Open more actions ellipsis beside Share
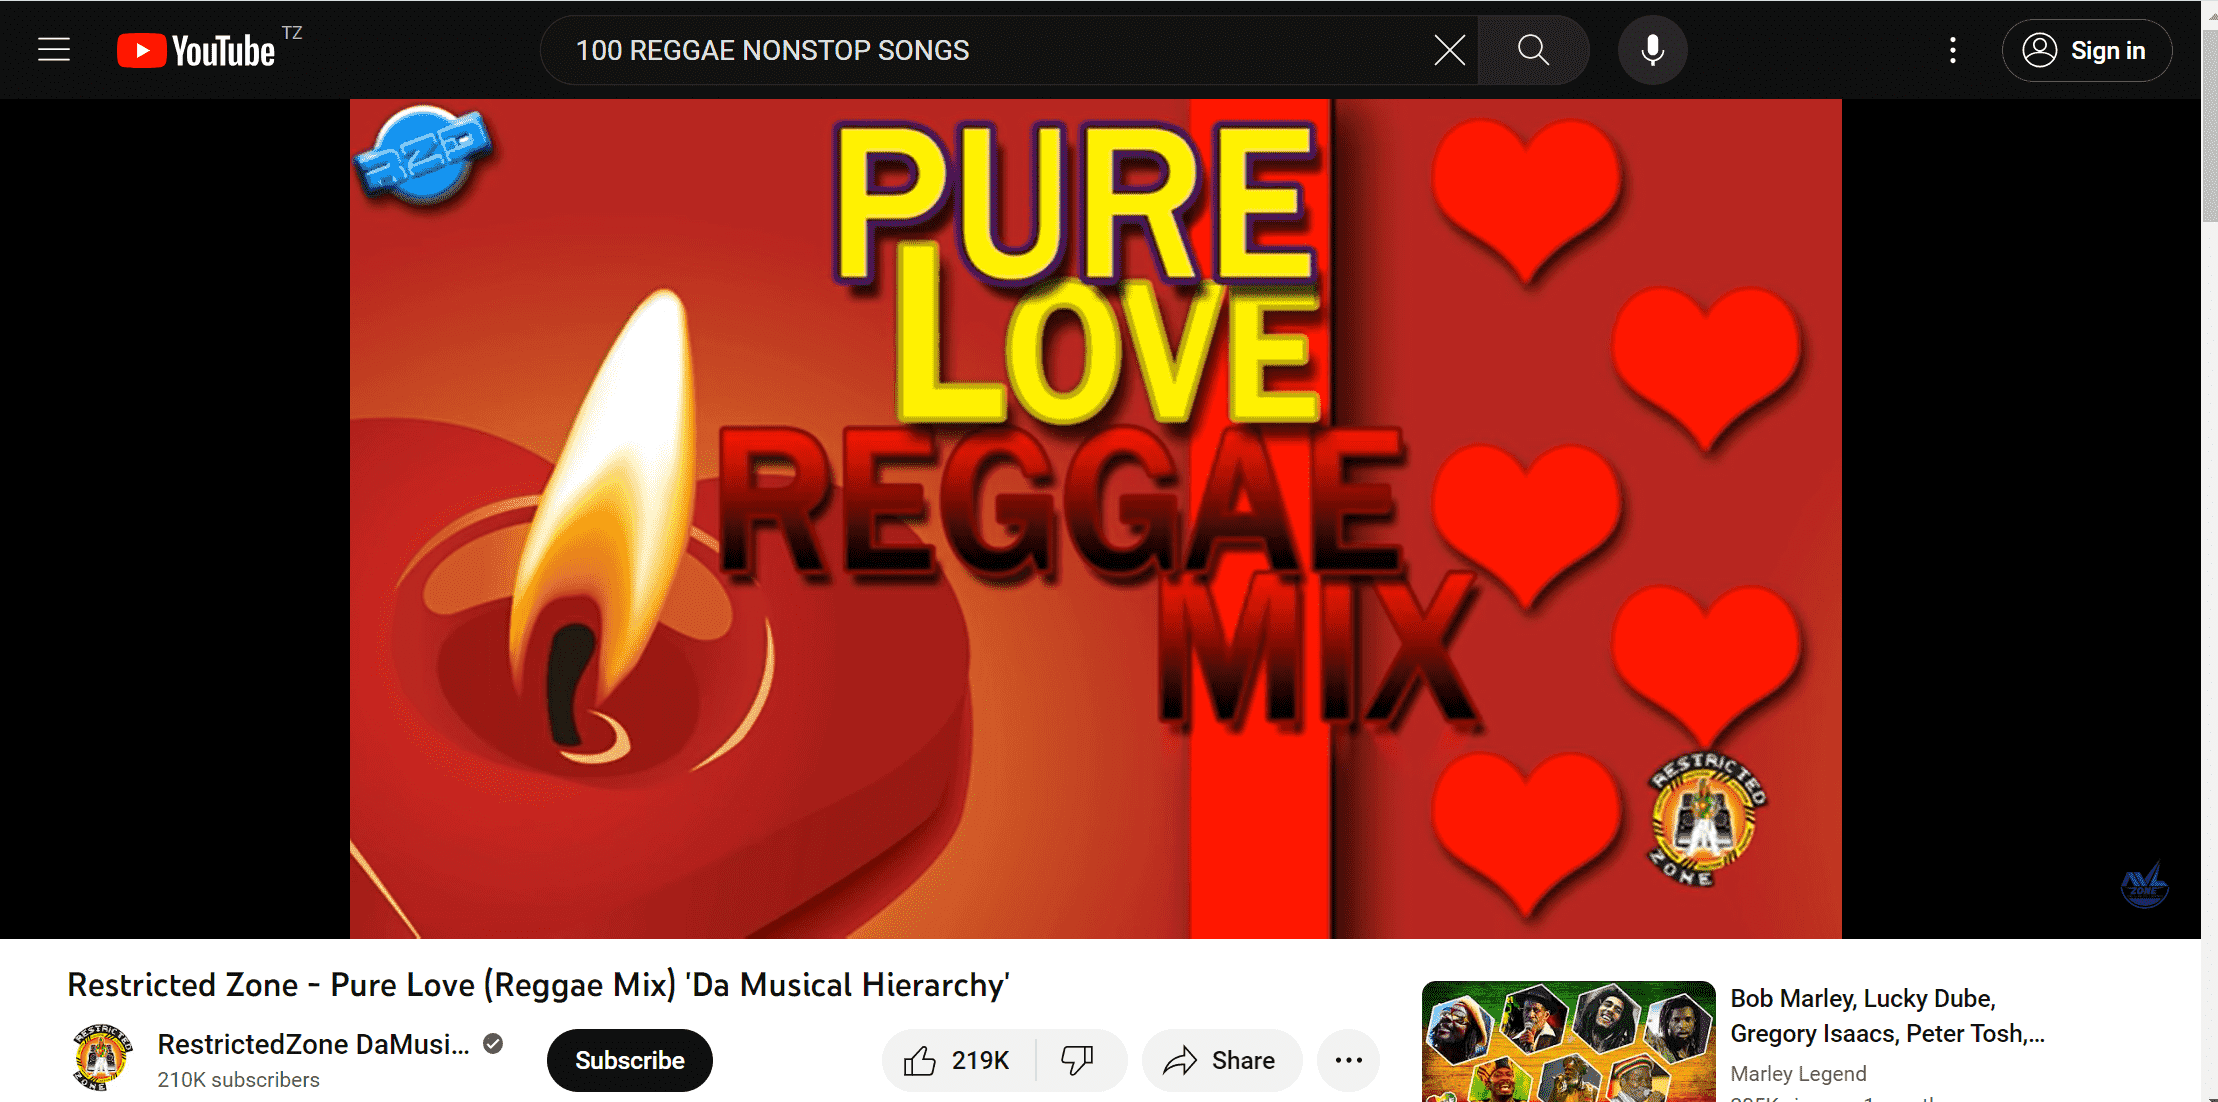The height and width of the screenshot is (1102, 2218). (1349, 1060)
